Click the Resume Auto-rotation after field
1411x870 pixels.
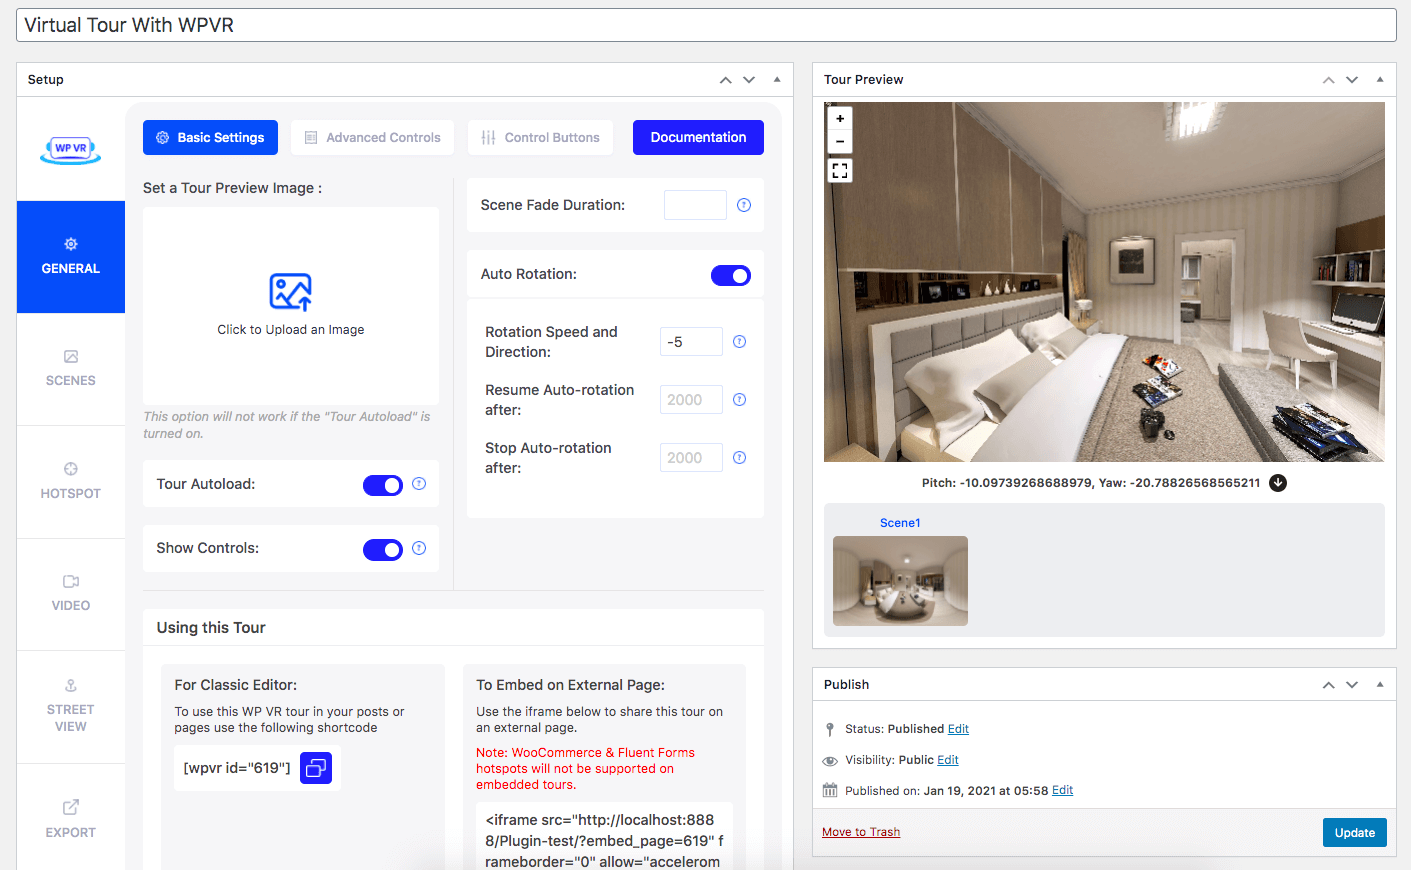coord(691,400)
